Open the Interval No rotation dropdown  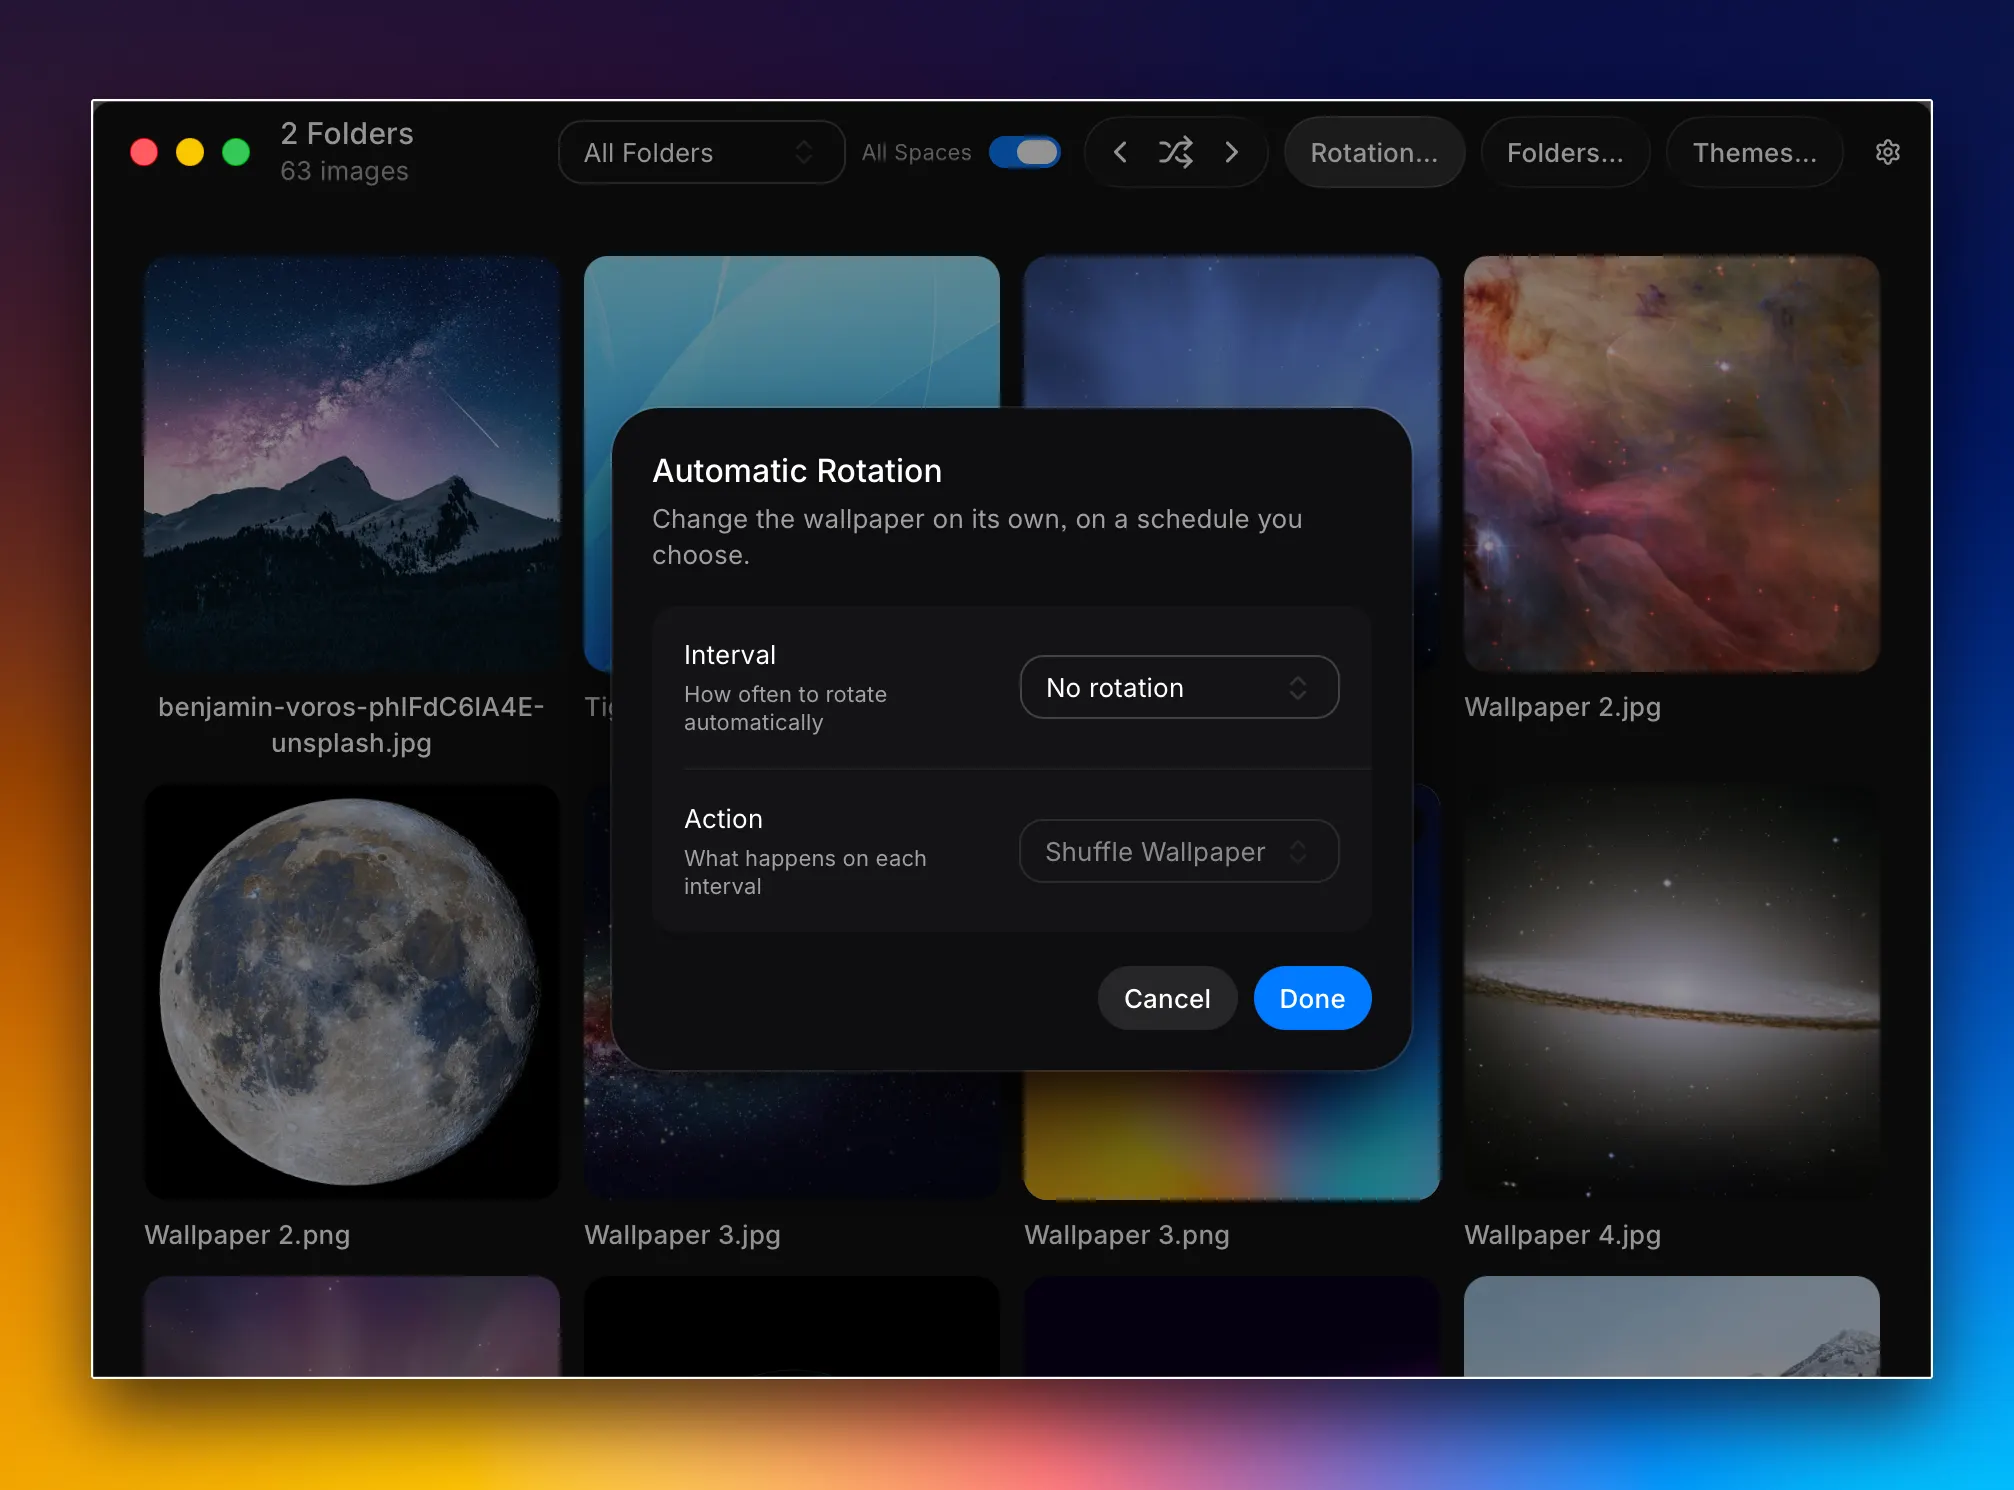click(1179, 687)
